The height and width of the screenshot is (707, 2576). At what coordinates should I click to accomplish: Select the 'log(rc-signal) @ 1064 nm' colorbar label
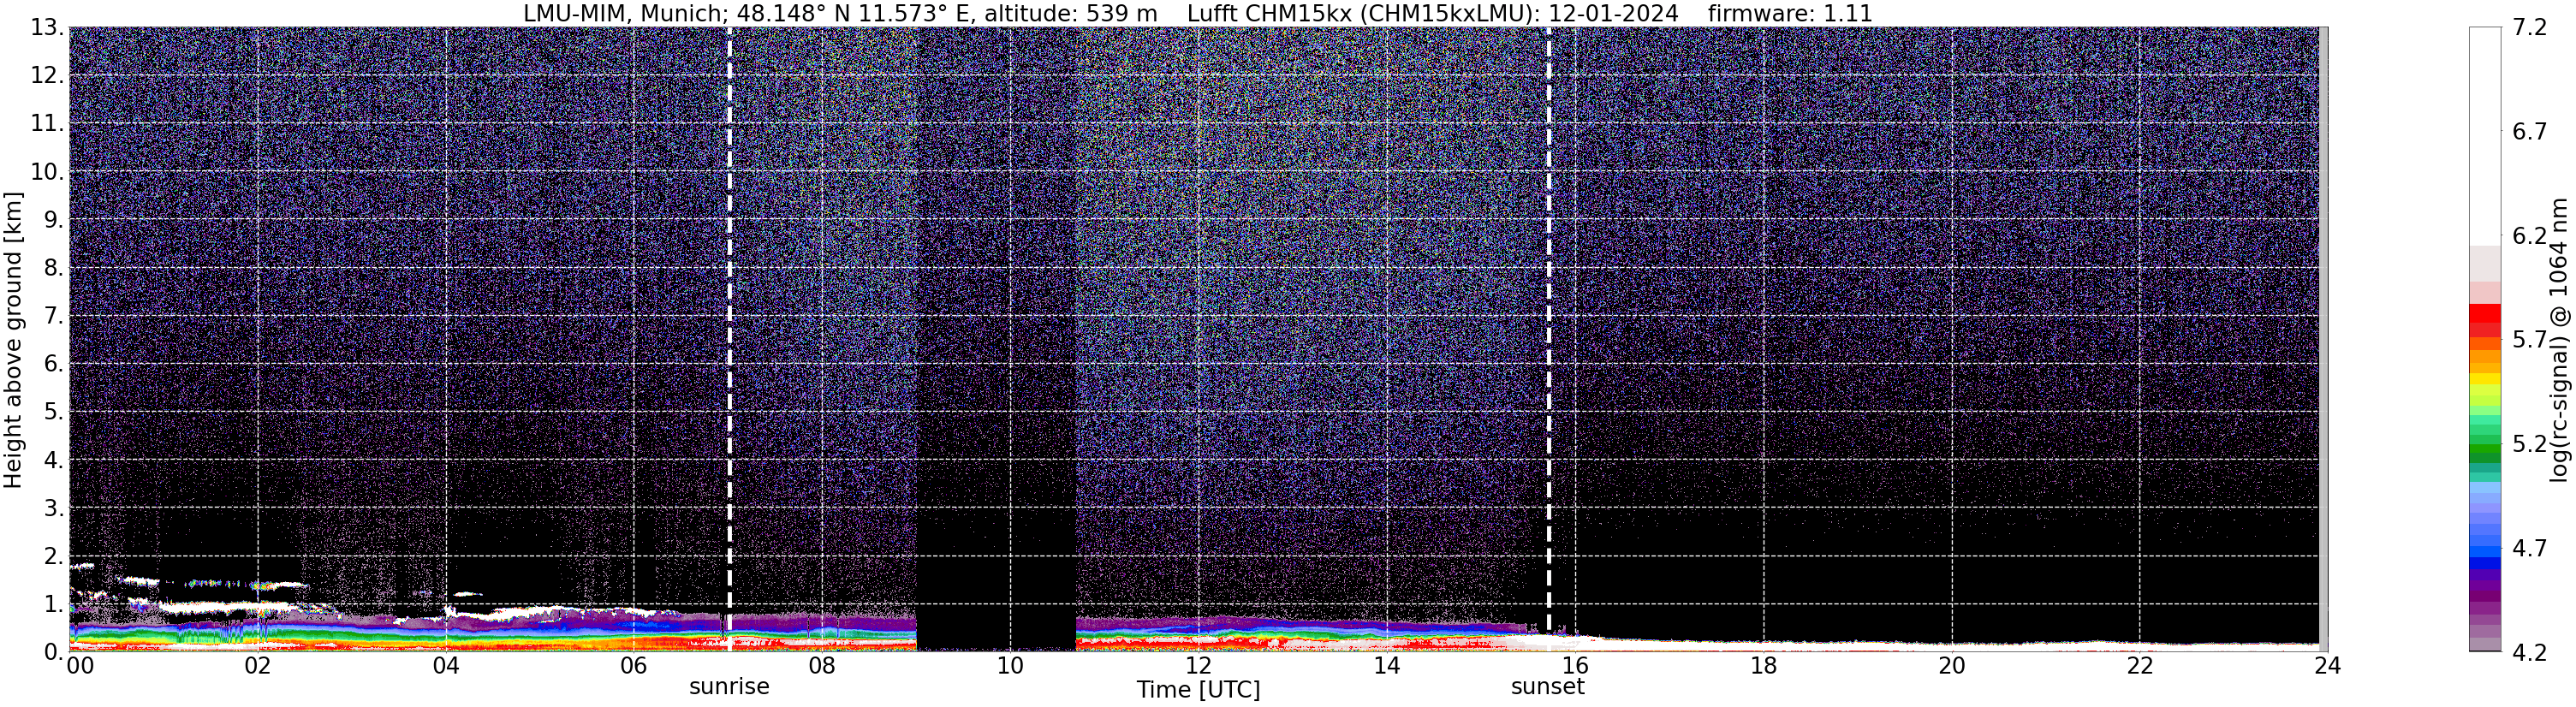[x=2560, y=340]
